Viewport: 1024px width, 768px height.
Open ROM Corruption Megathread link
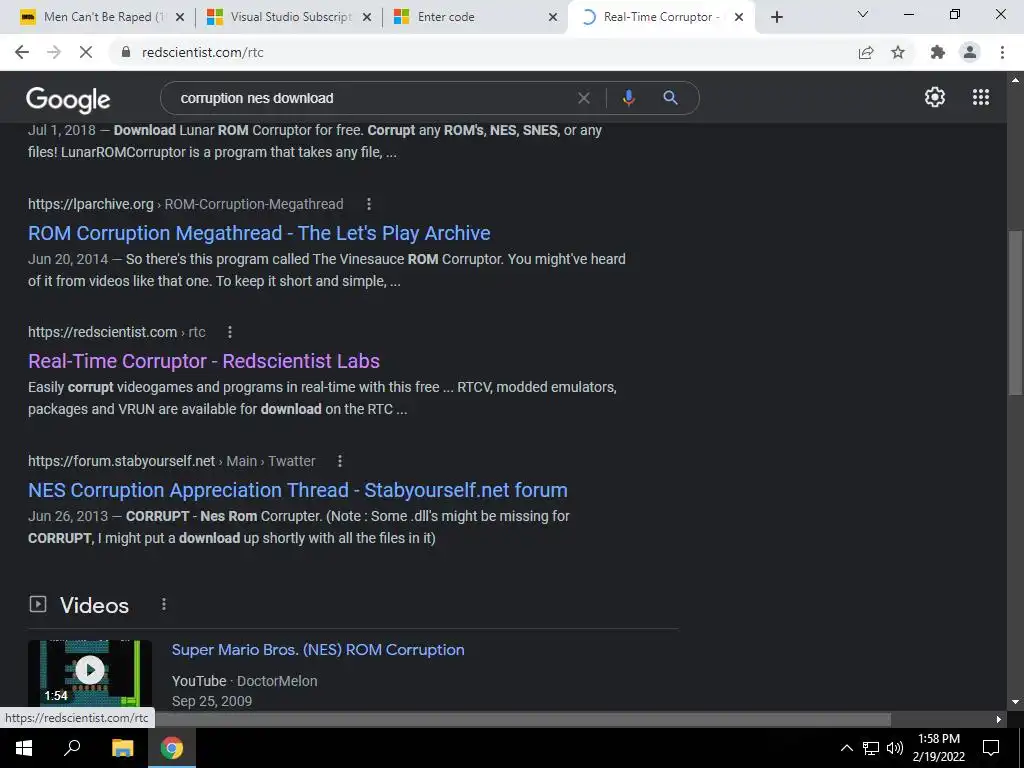click(259, 233)
